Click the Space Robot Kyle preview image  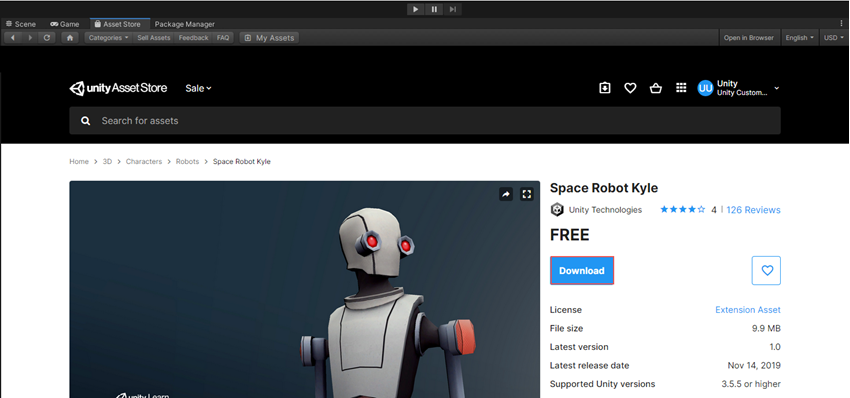[305, 290]
